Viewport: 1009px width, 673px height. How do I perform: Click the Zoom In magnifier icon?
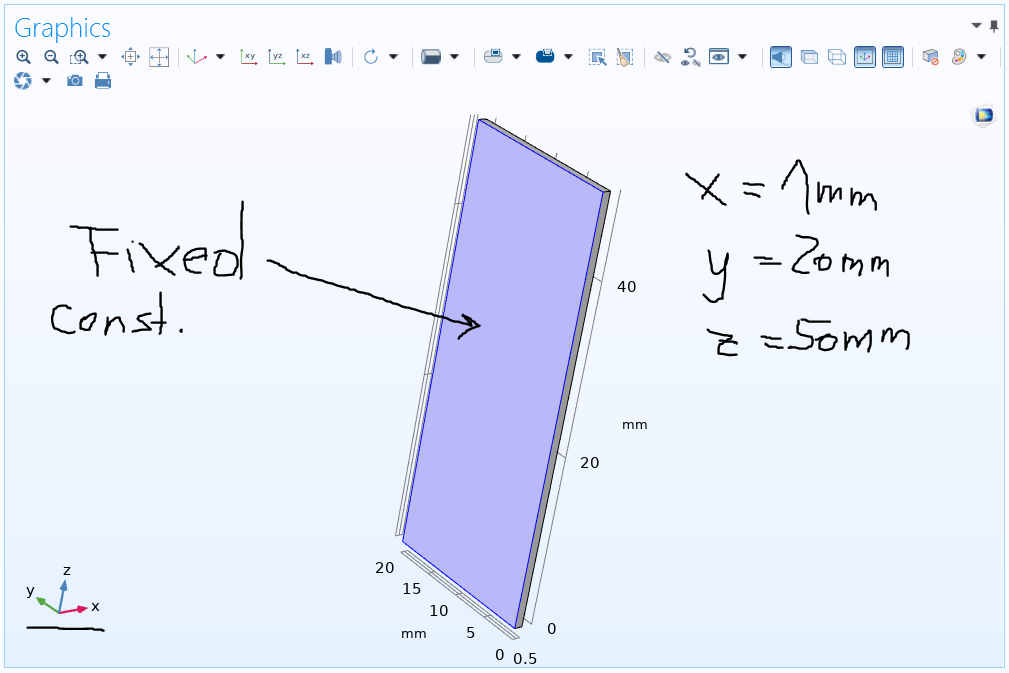(23, 57)
